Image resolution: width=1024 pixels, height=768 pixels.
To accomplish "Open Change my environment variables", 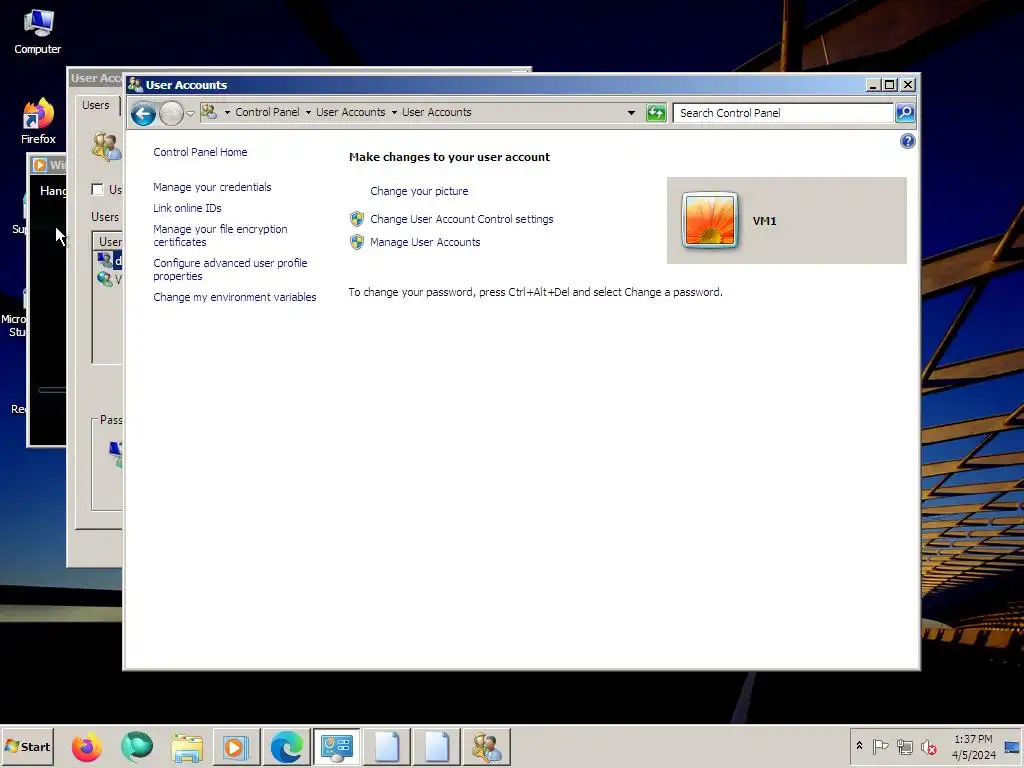I will click(x=234, y=297).
